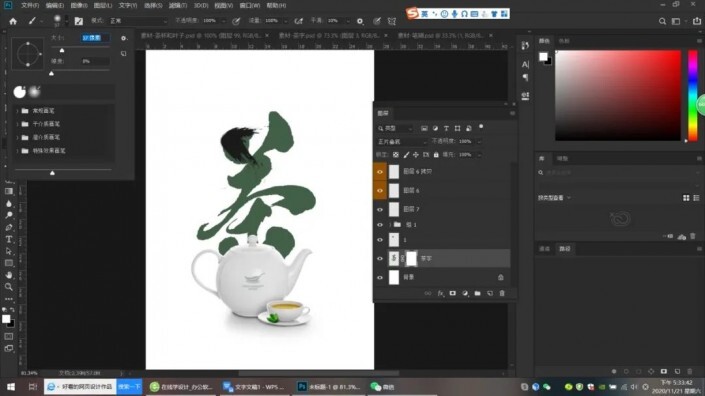This screenshot has width=705, height=396.
Task: Select the Type tool in the left toolbar
Action: click(9, 240)
